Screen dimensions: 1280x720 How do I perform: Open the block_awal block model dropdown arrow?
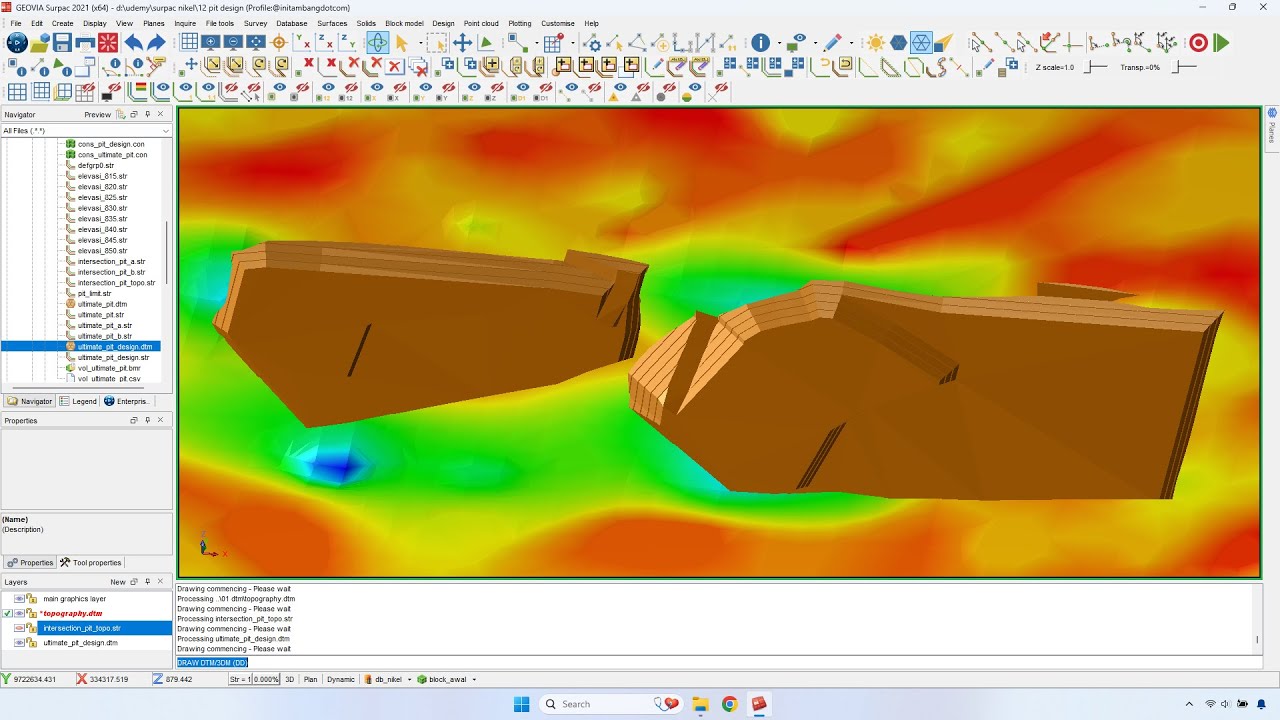[474, 680]
